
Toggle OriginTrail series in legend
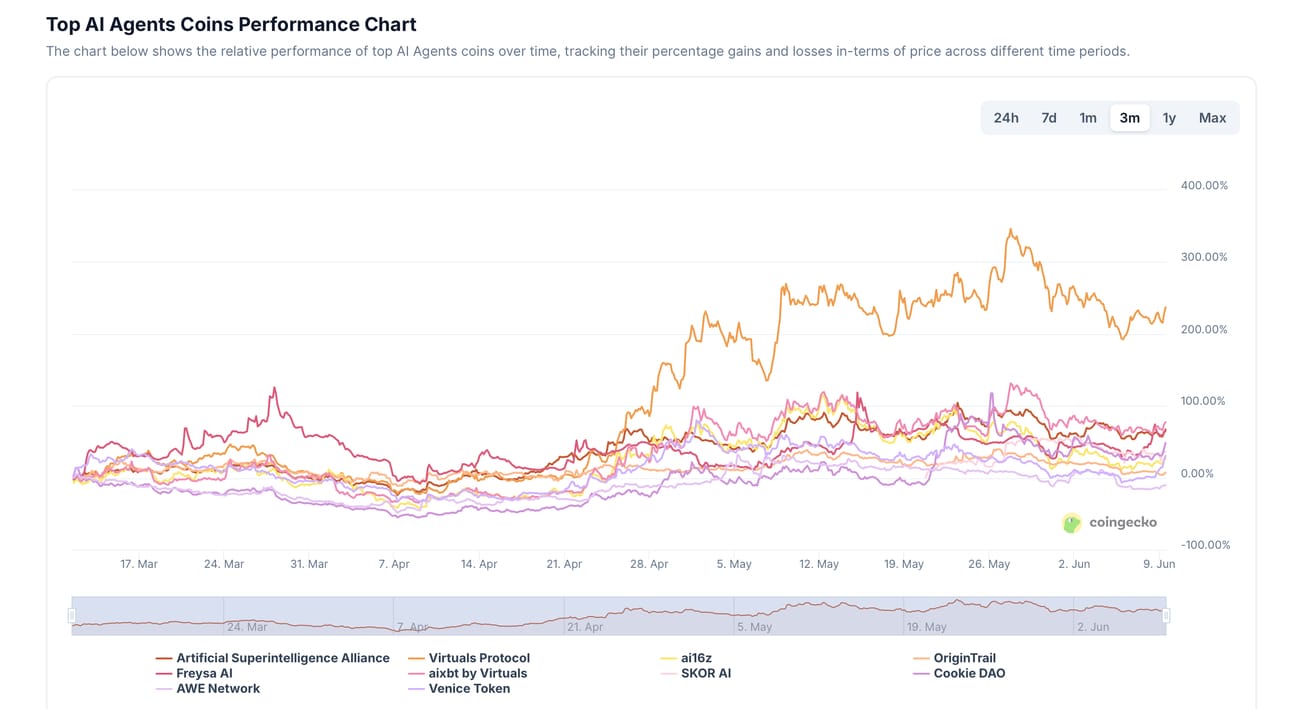[955, 658]
